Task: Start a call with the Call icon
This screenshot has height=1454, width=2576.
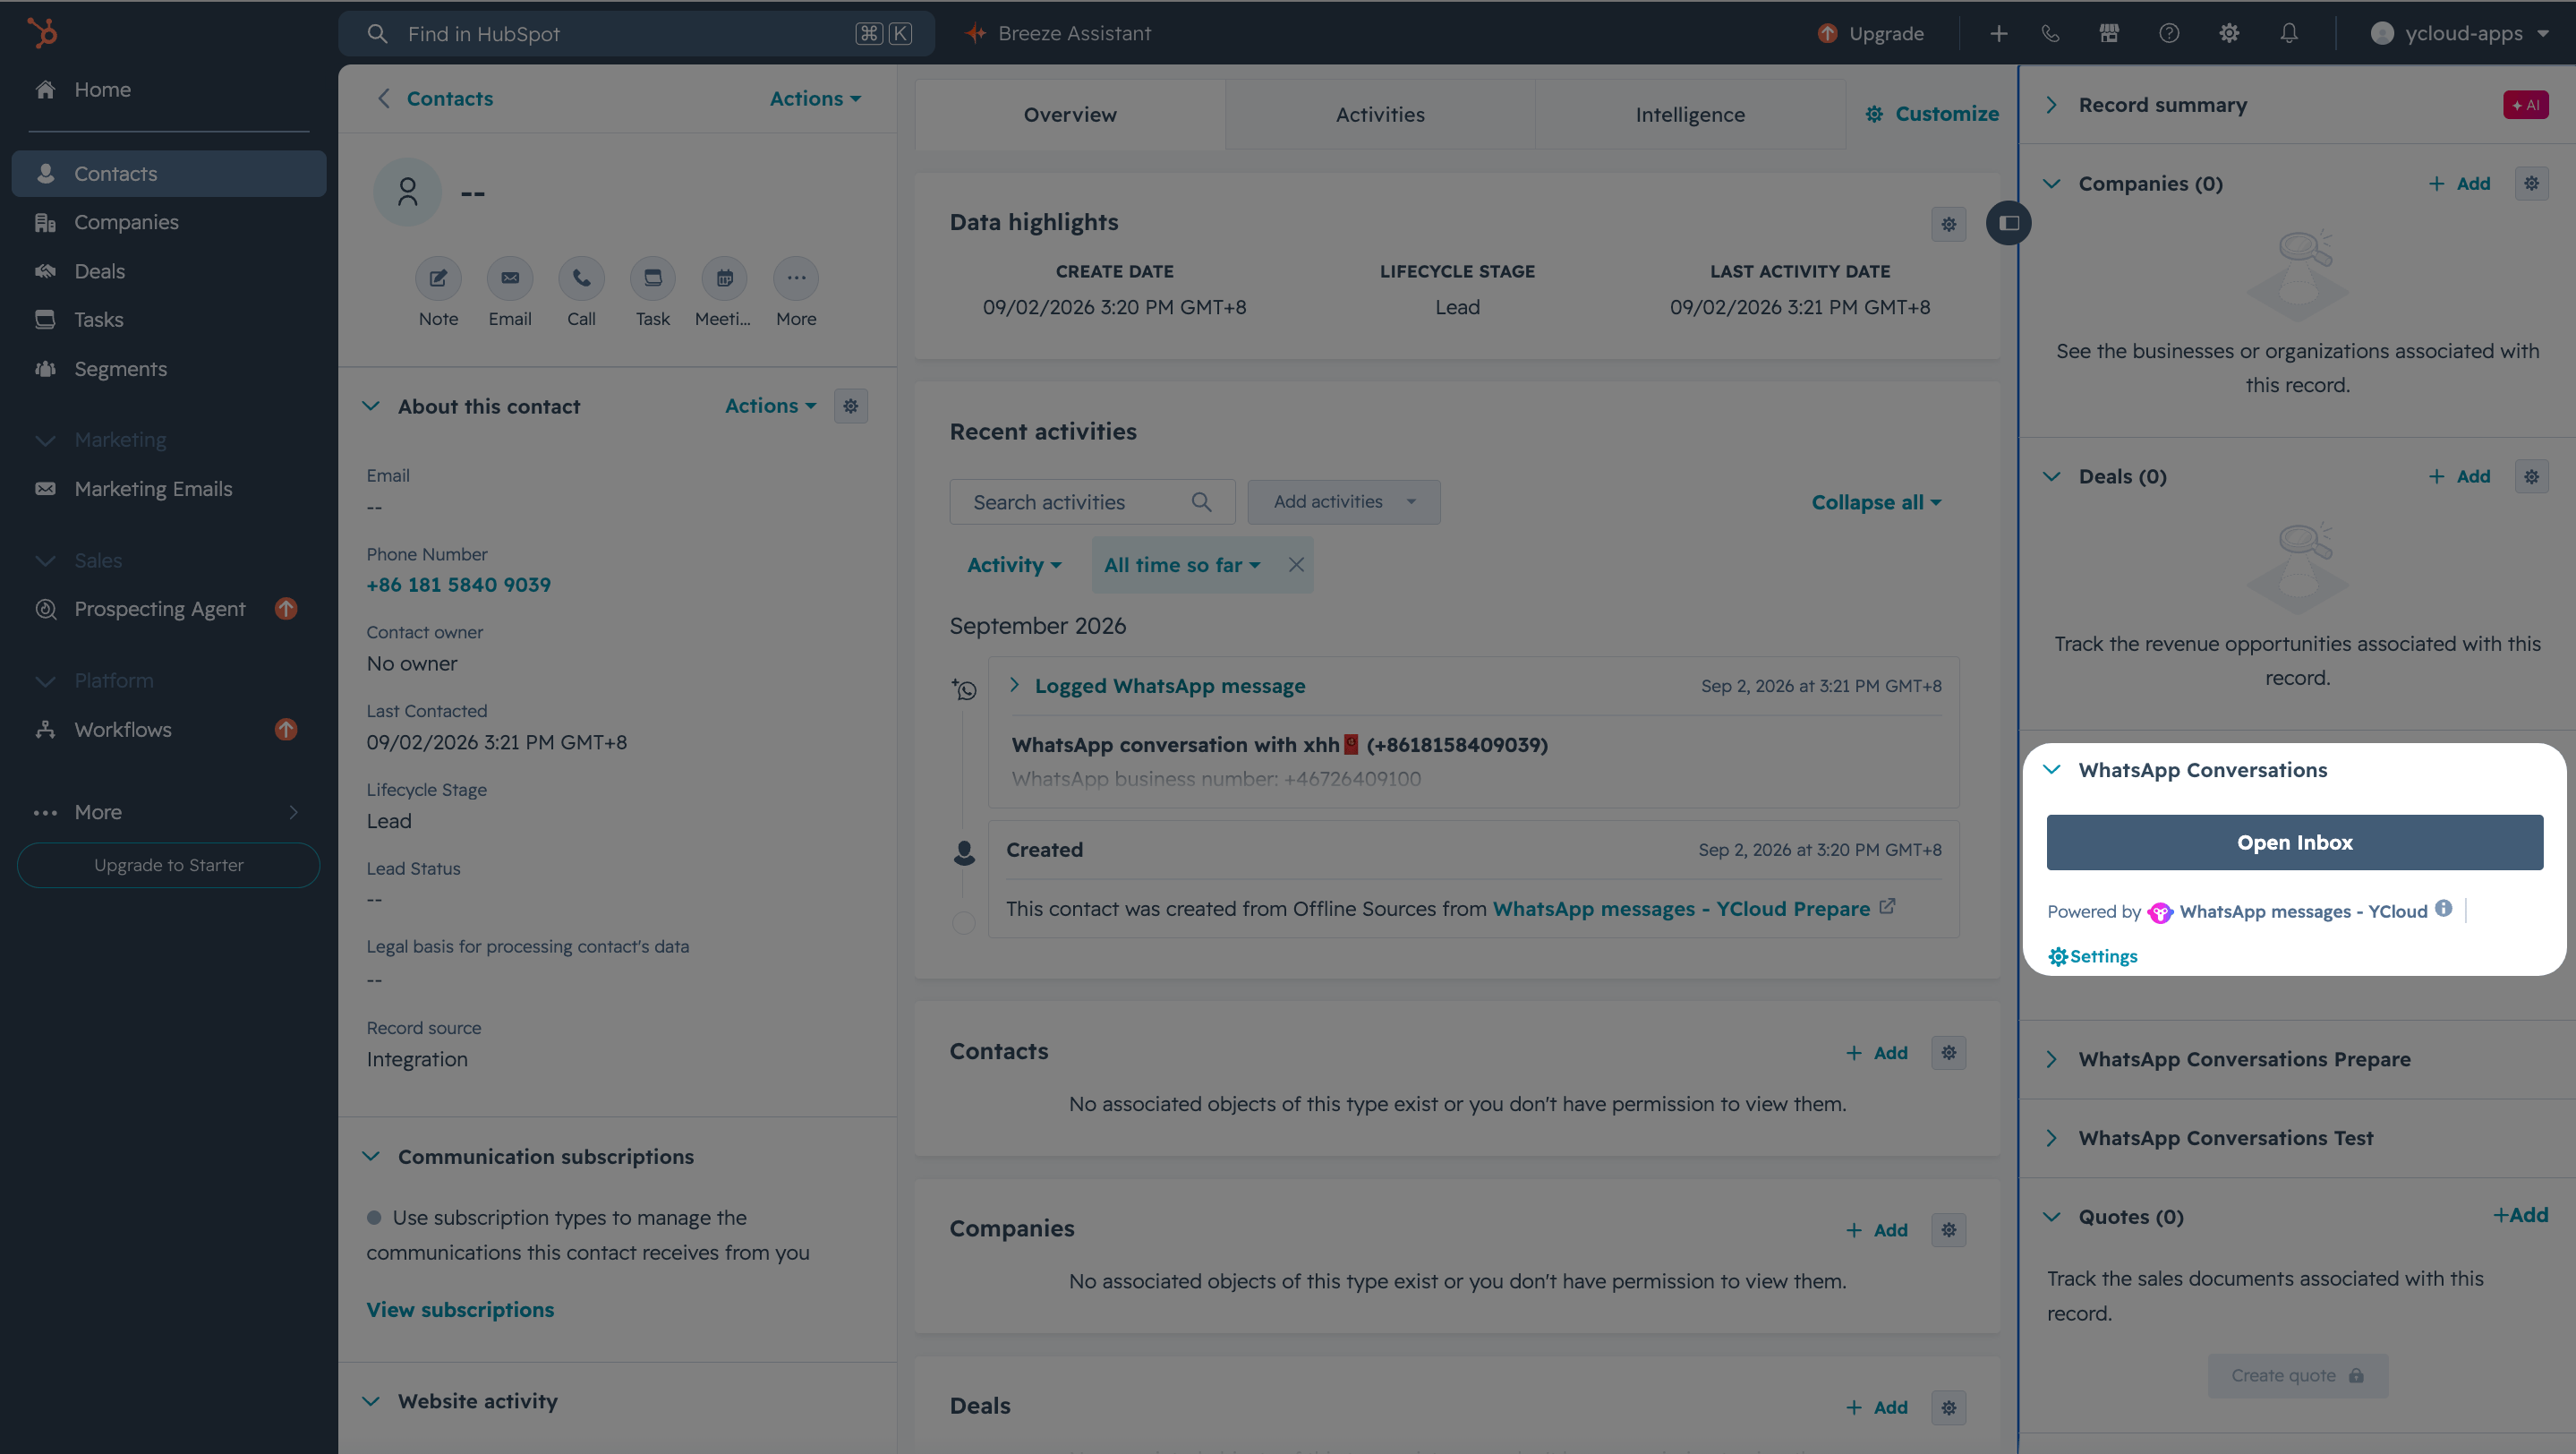Action: [581, 278]
